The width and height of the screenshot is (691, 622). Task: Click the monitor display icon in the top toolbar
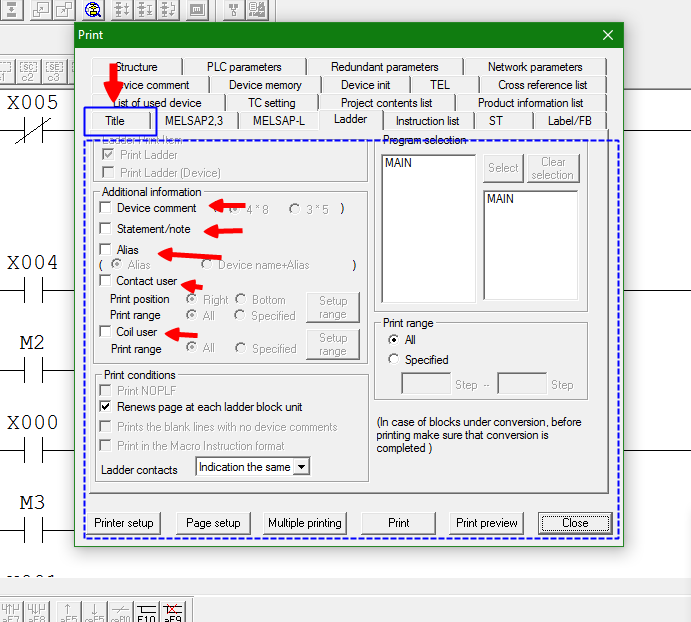click(x=197, y=10)
